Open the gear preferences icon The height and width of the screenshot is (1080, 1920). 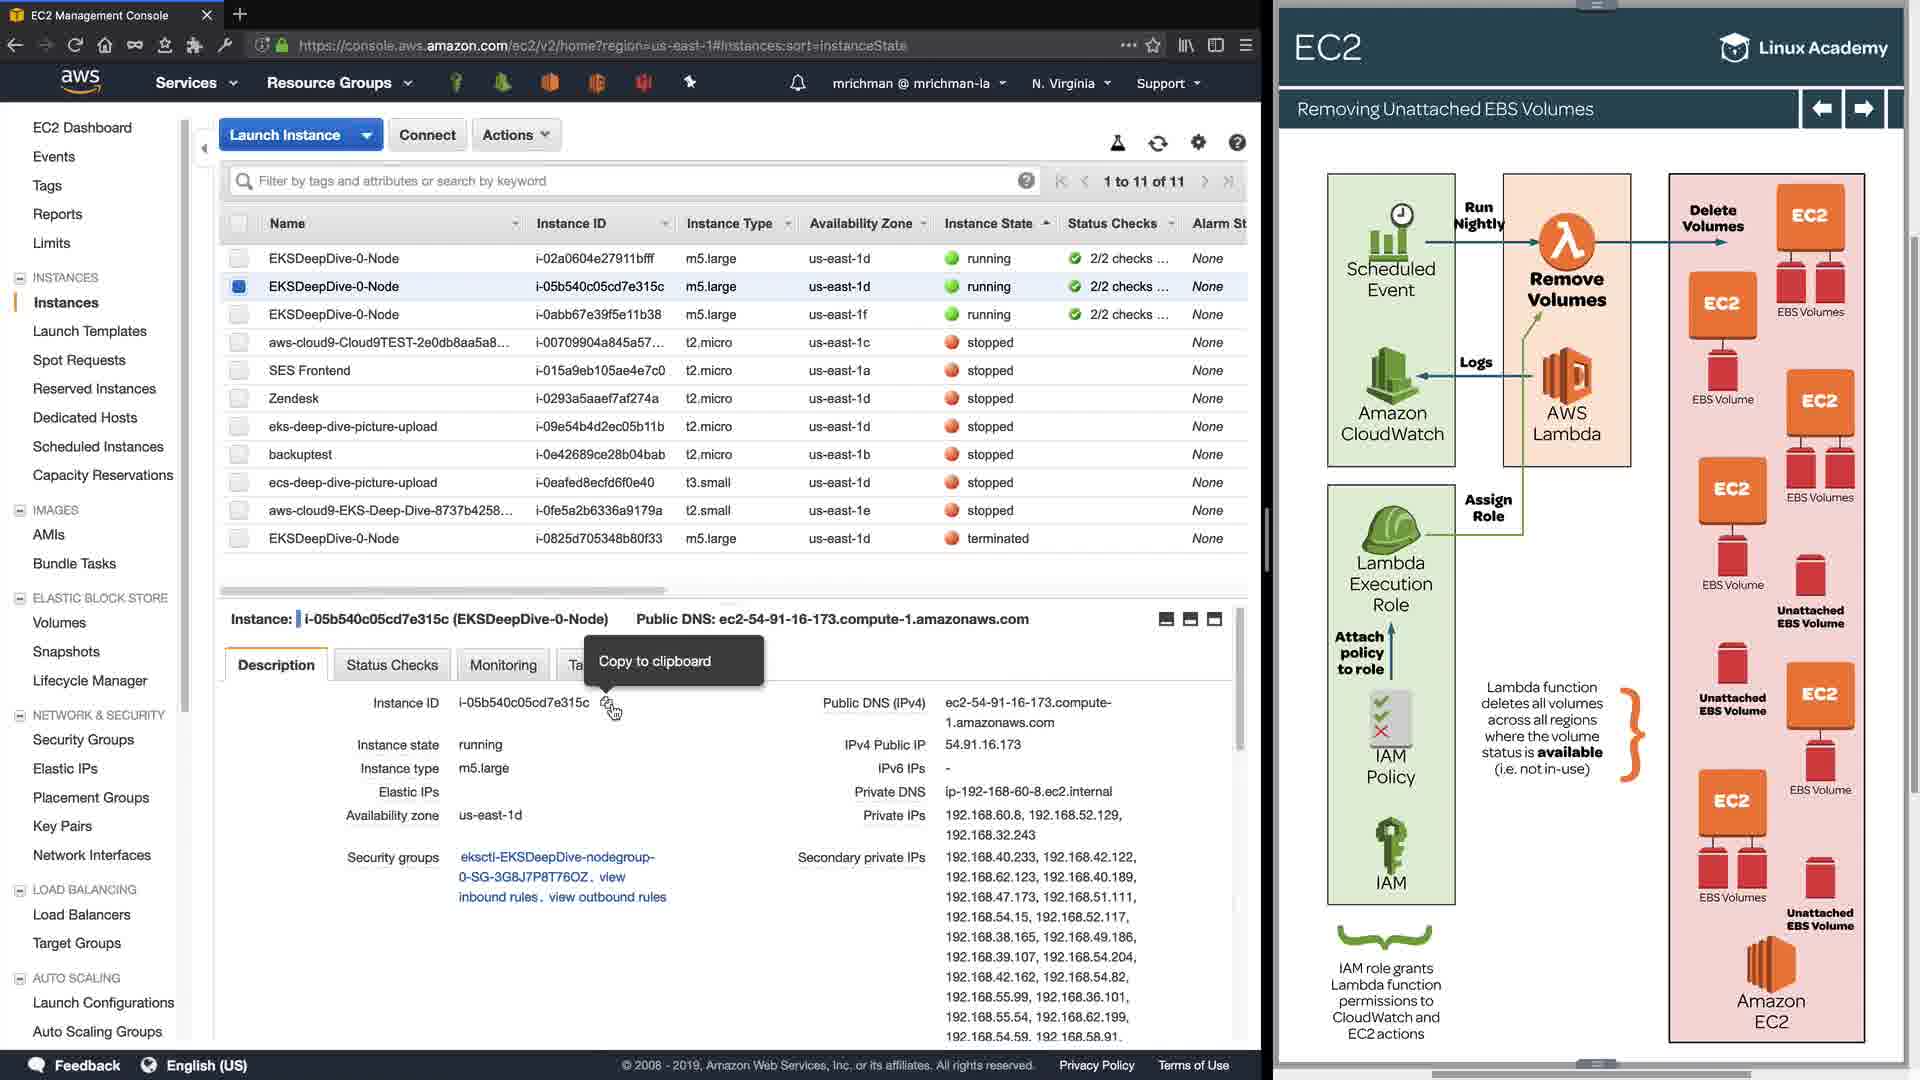point(1198,143)
